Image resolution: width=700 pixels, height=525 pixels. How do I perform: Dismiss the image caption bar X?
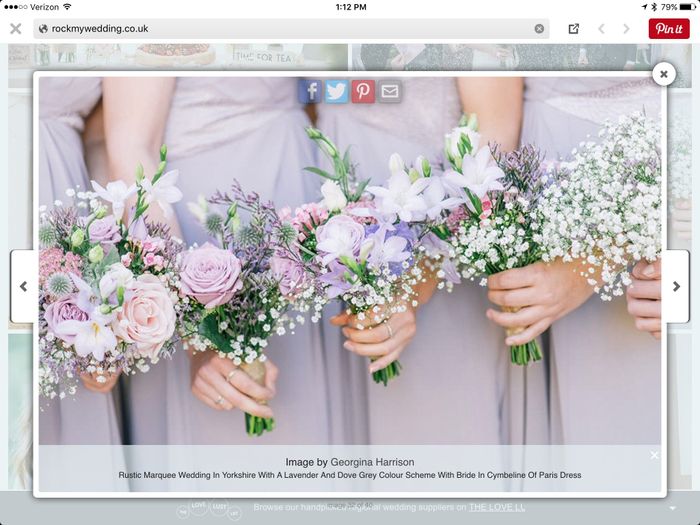click(654, 455)
